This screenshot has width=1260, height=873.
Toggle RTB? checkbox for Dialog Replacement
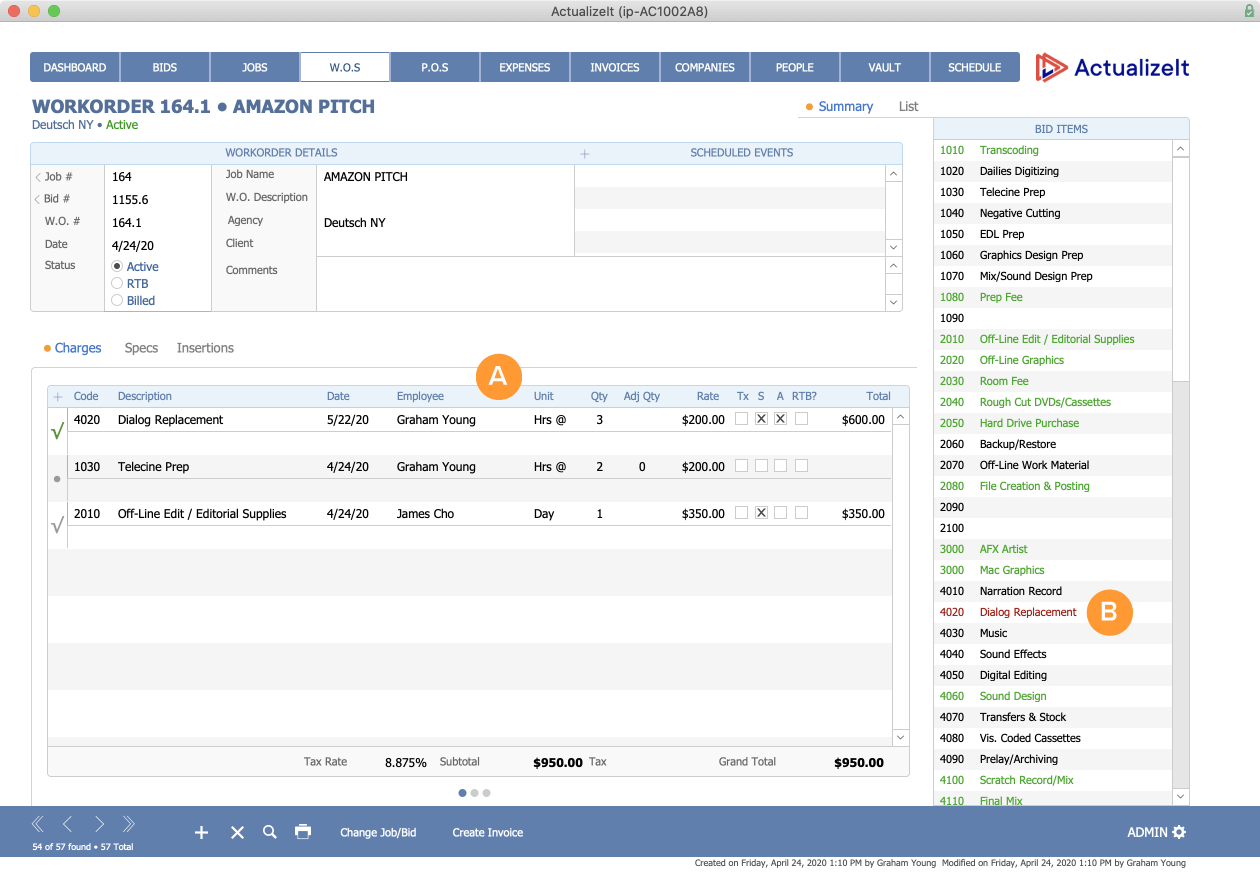pos(801,419)
